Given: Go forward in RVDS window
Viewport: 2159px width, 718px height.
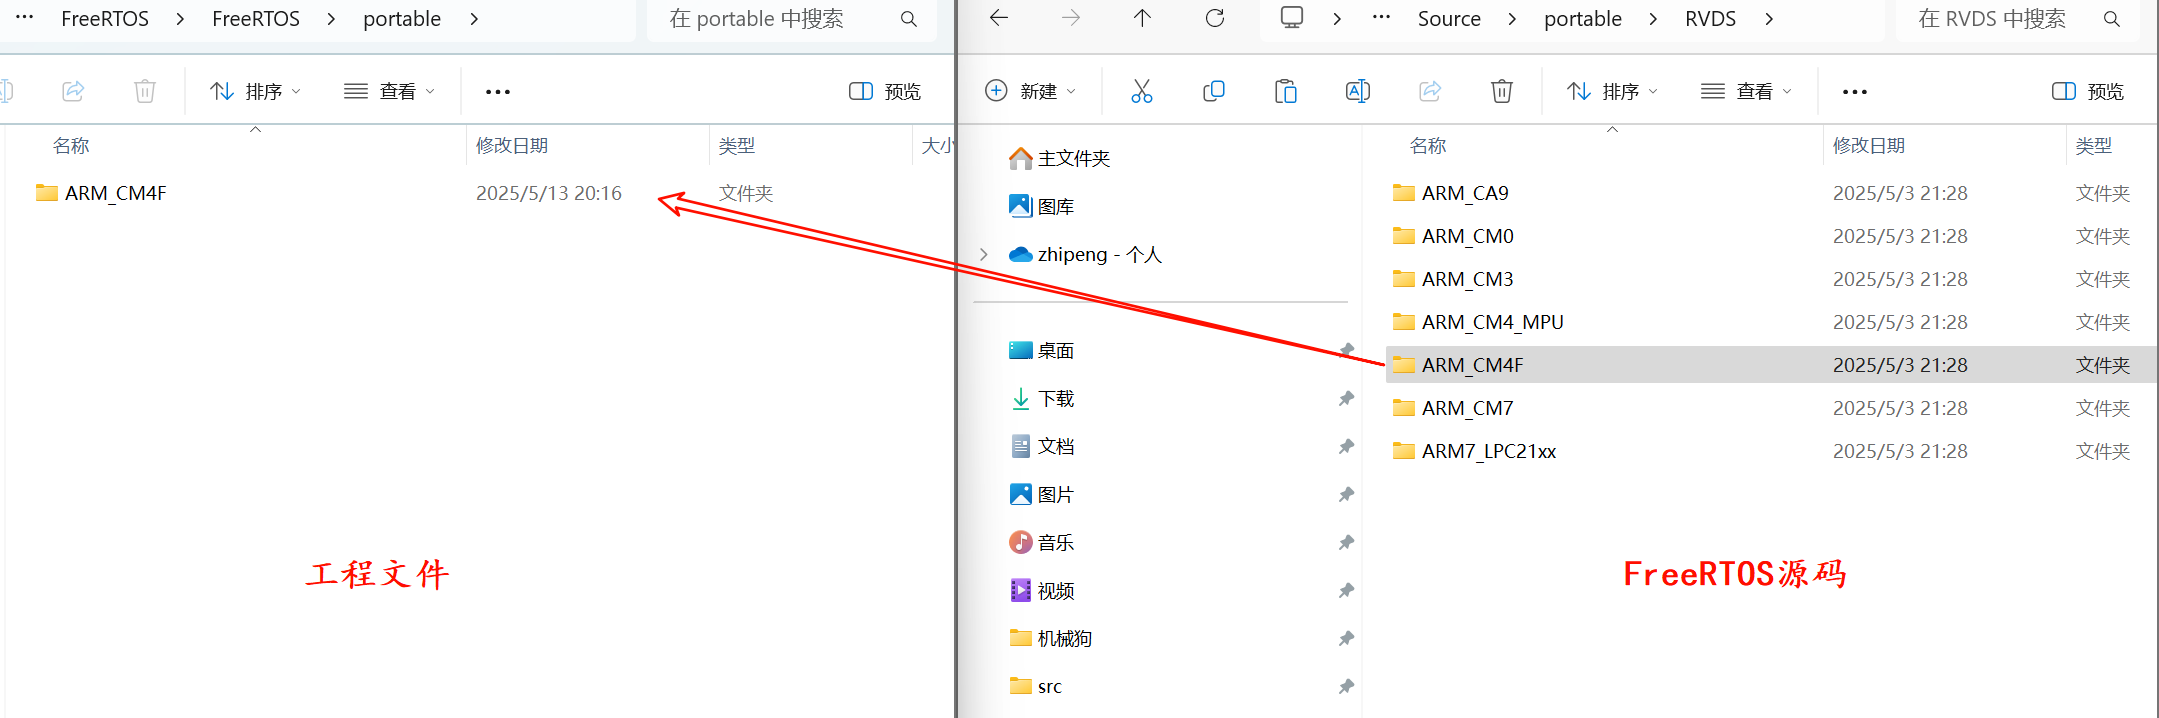Looking at the screenshot, I should click(x=1071, y=18).
